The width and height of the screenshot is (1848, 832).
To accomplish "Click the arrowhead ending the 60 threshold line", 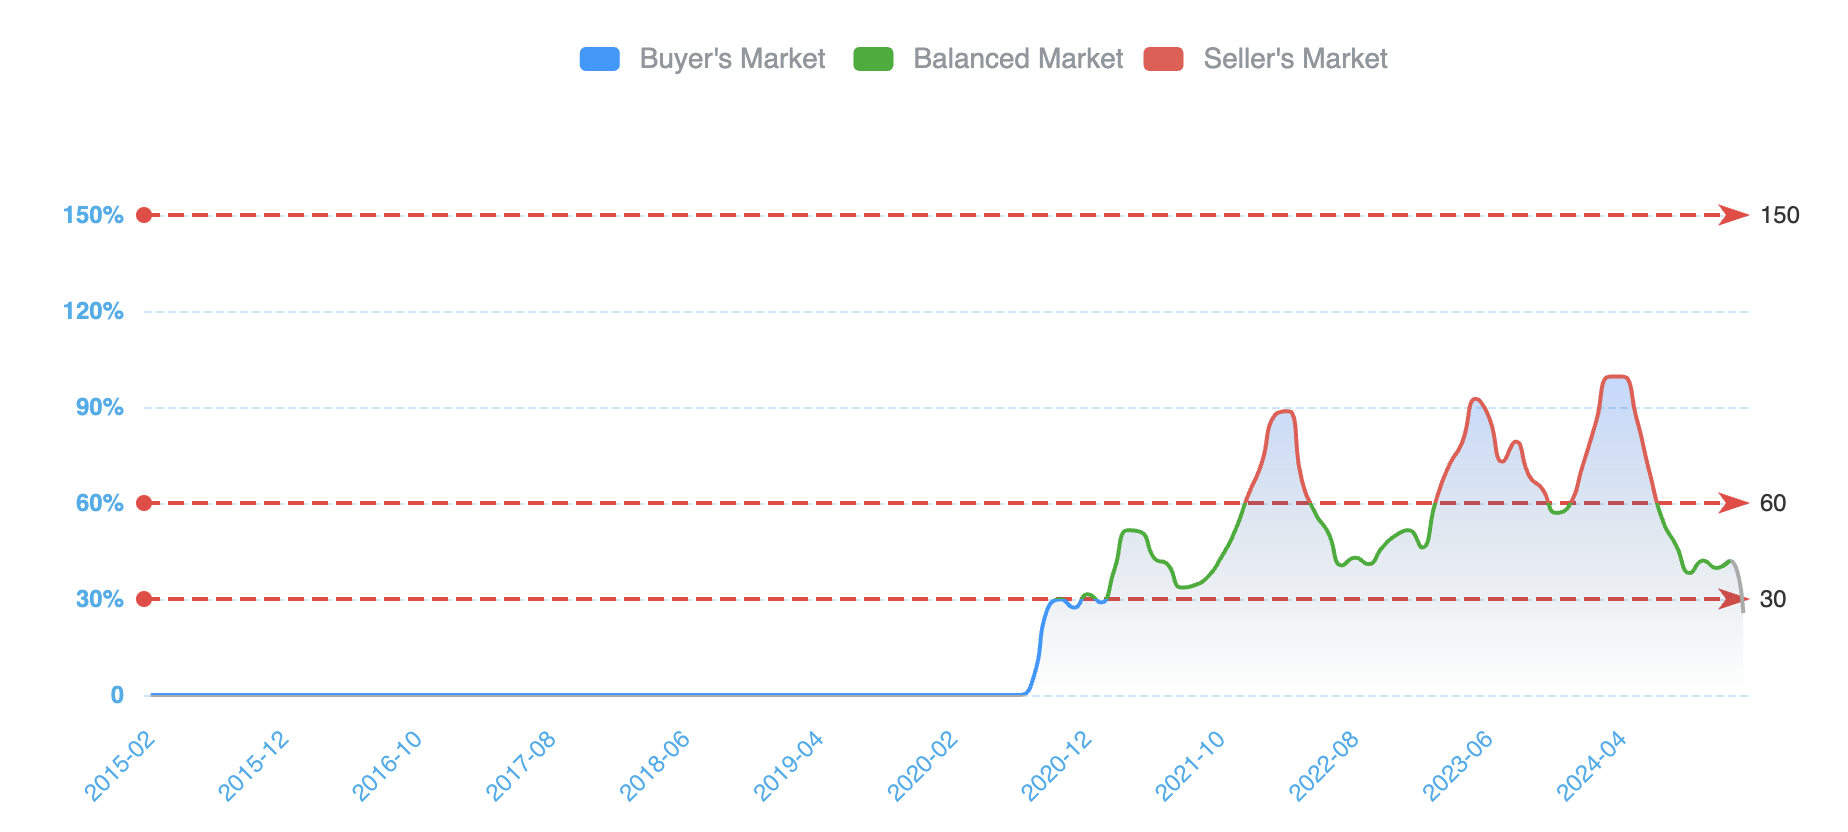I will tap(1733, 503).
